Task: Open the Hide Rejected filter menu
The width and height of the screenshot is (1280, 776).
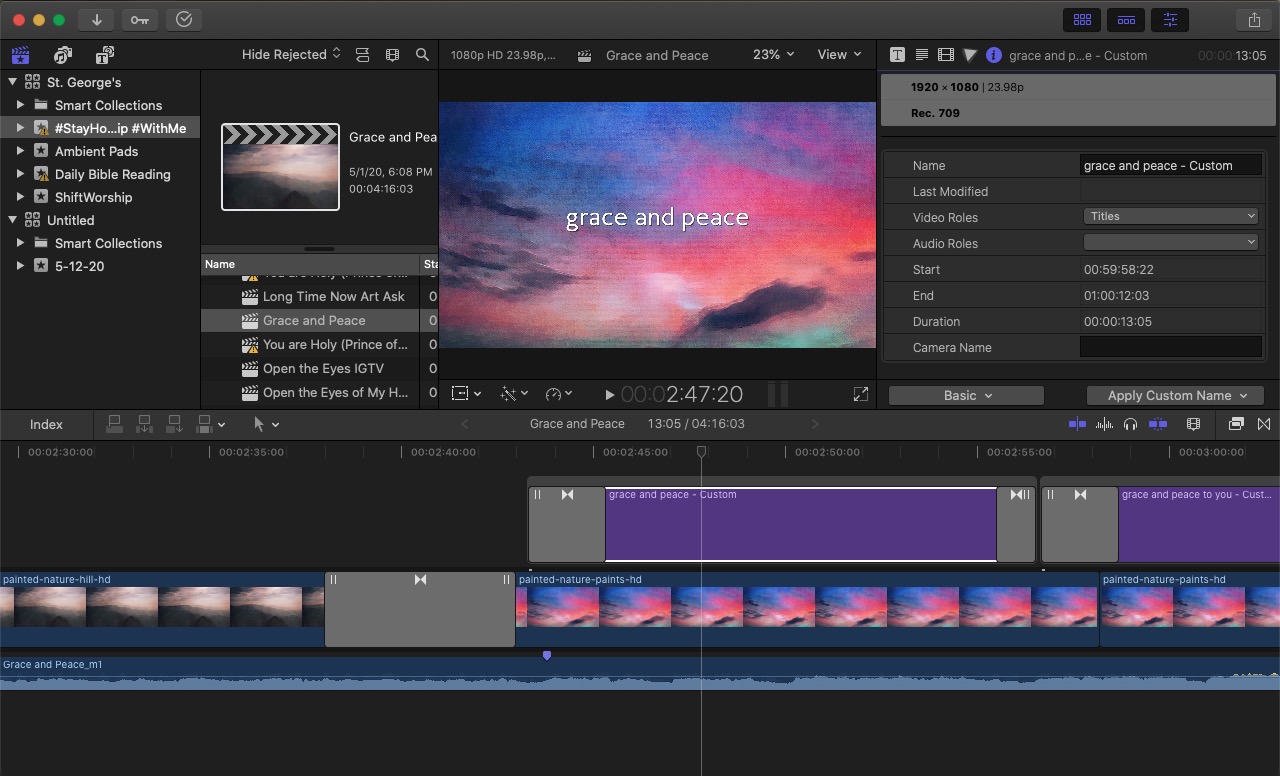Action: click(x=290, y=54)
